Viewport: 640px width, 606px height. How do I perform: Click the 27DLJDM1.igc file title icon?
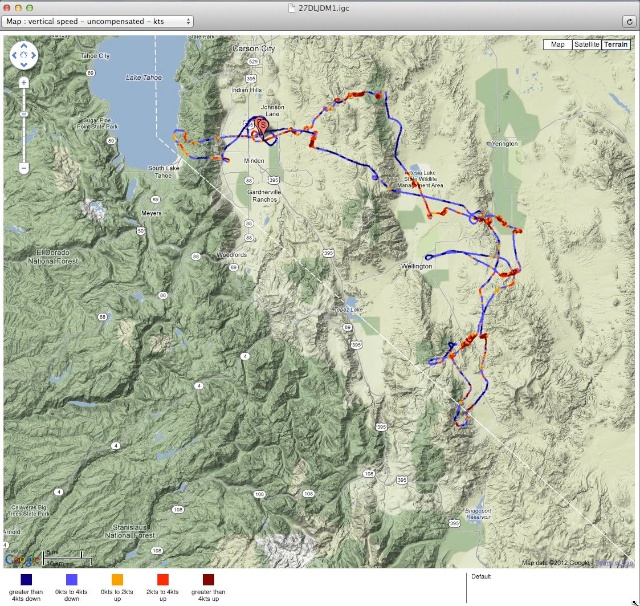pos(291,6)
